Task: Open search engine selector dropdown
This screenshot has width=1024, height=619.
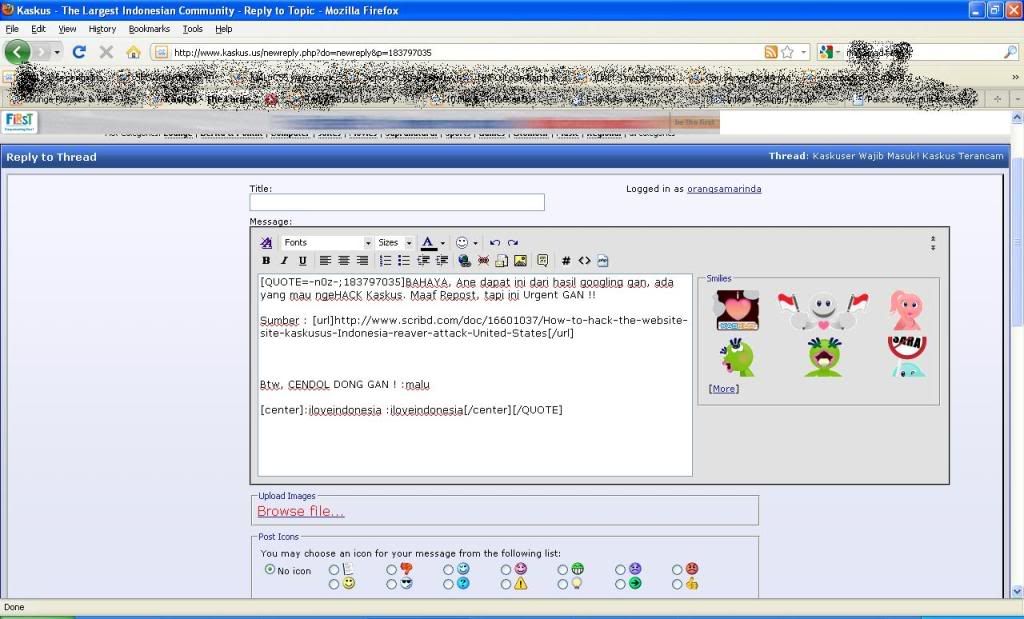Action: 830,52
